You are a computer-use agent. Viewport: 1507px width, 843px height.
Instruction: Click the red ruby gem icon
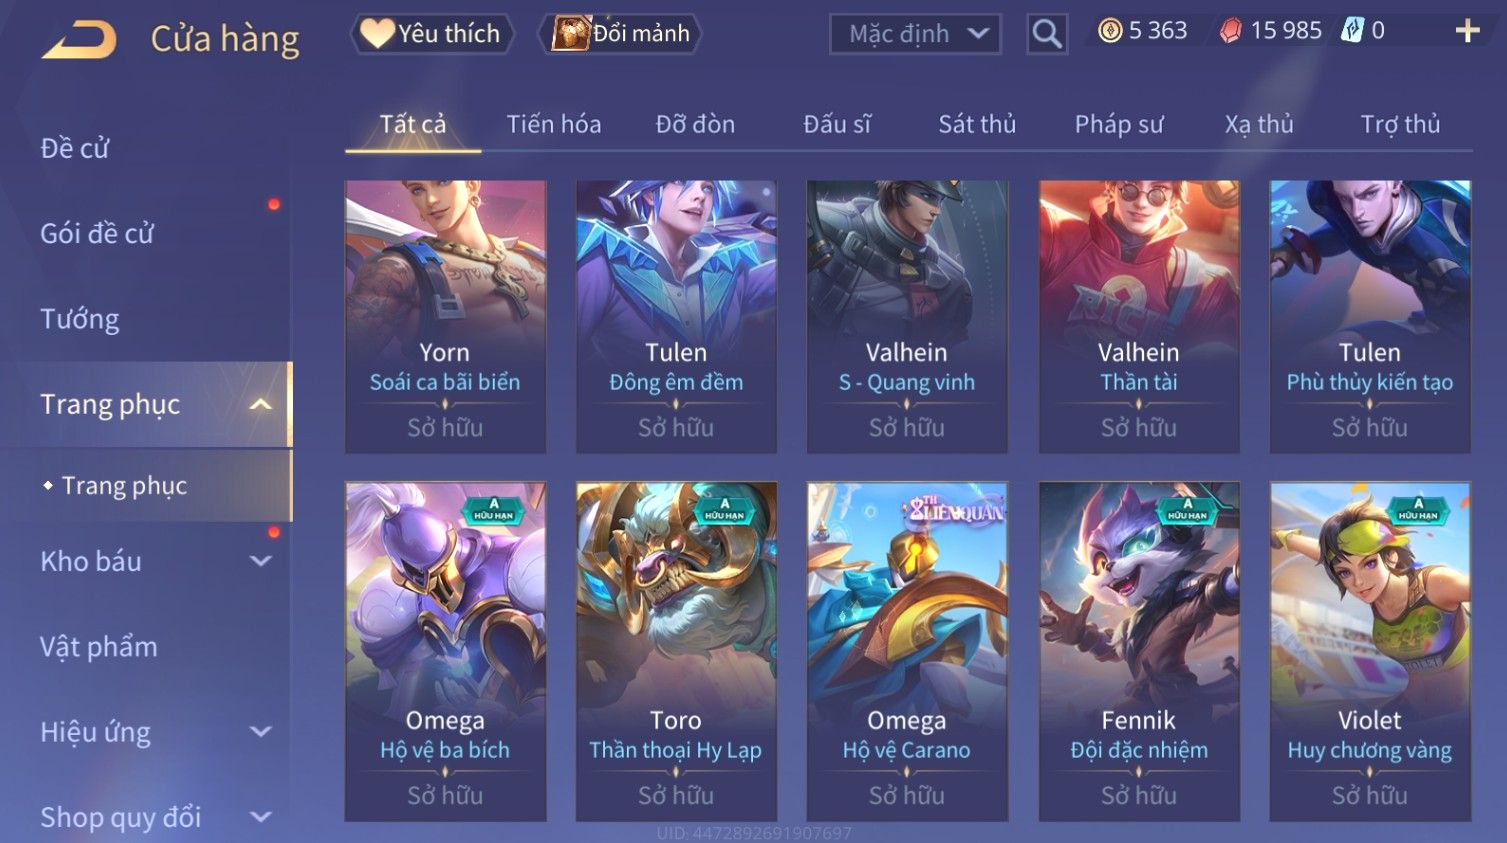[x=1231, y=31]
